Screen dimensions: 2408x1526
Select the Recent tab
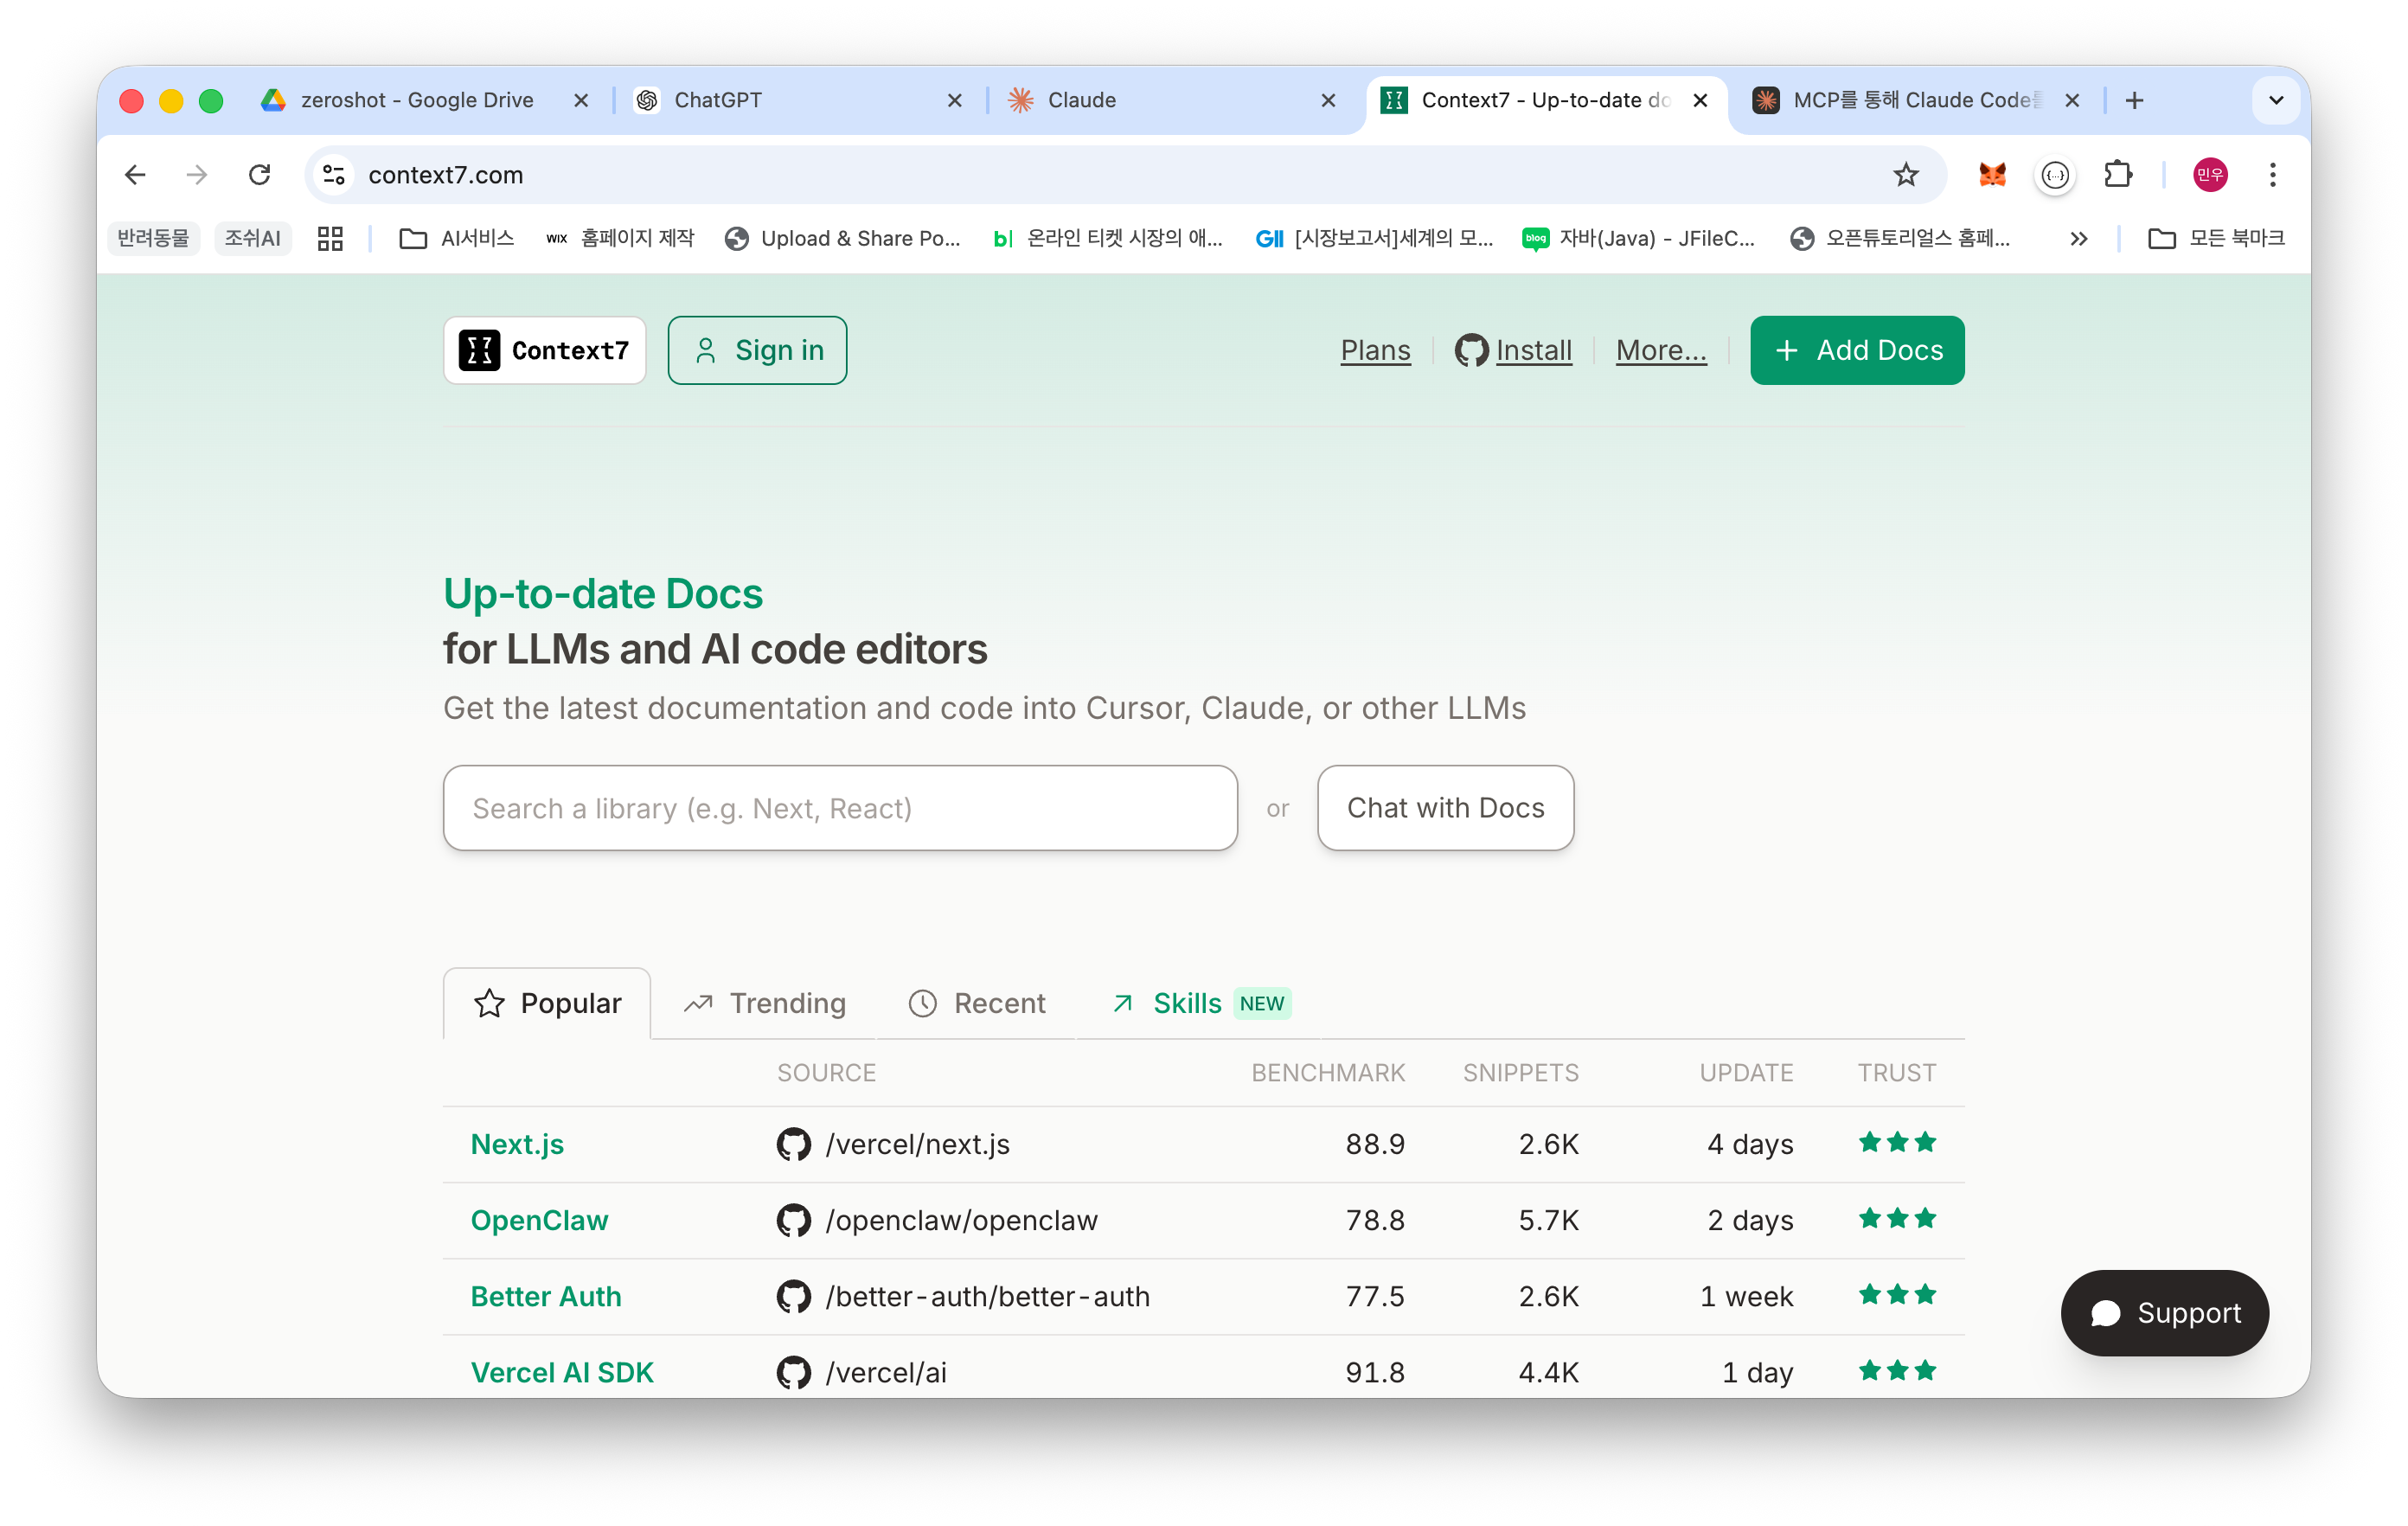click(x=976, y=1003)
